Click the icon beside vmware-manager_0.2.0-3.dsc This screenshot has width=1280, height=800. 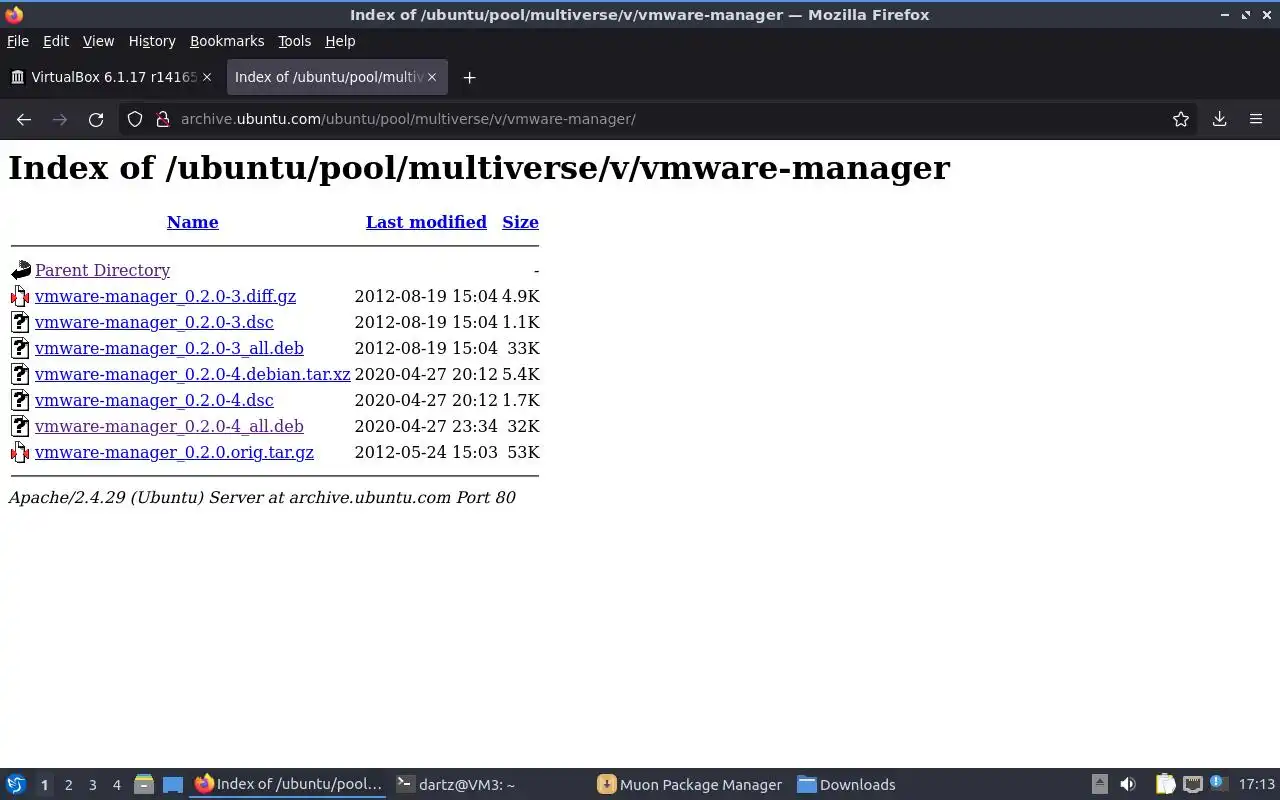point(21,322)
